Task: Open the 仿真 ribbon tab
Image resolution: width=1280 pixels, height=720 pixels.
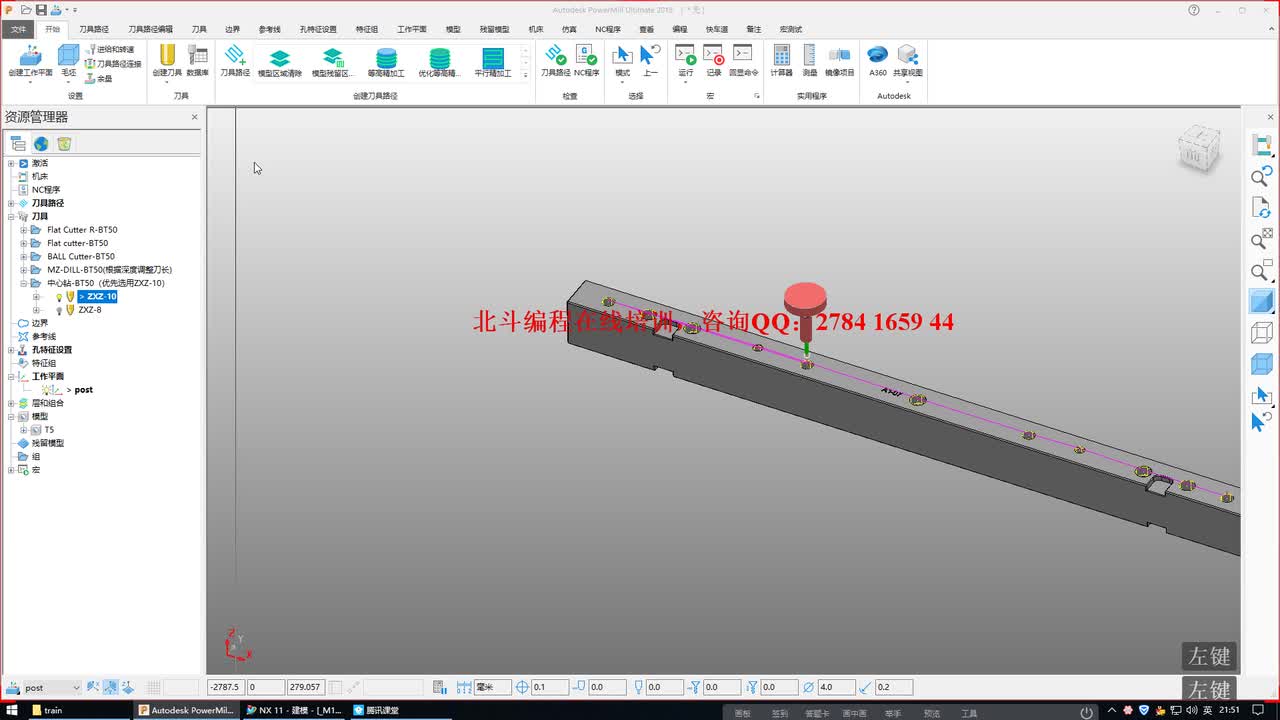Action: pos(569,29)
